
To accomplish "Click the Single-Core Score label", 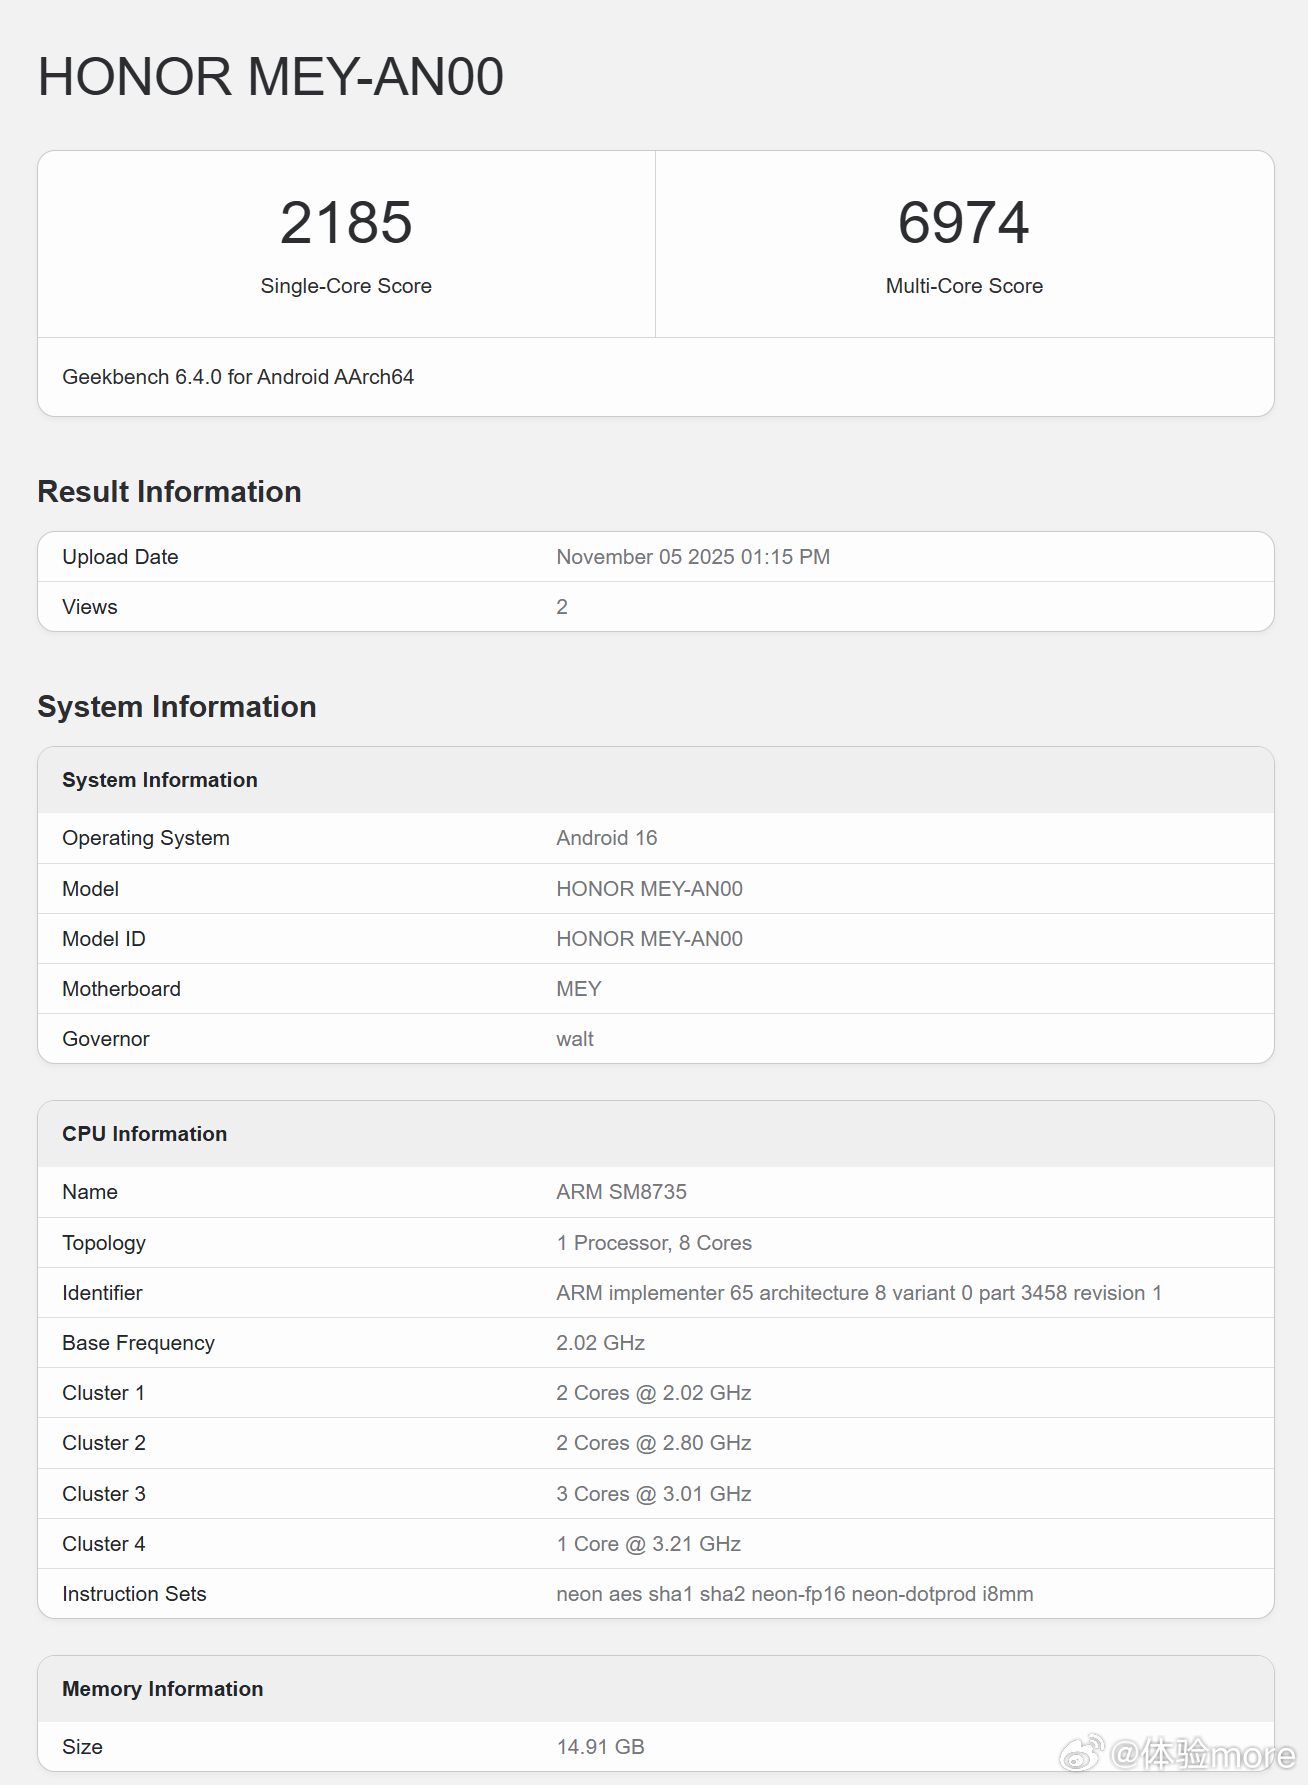I will coord(346,286).
